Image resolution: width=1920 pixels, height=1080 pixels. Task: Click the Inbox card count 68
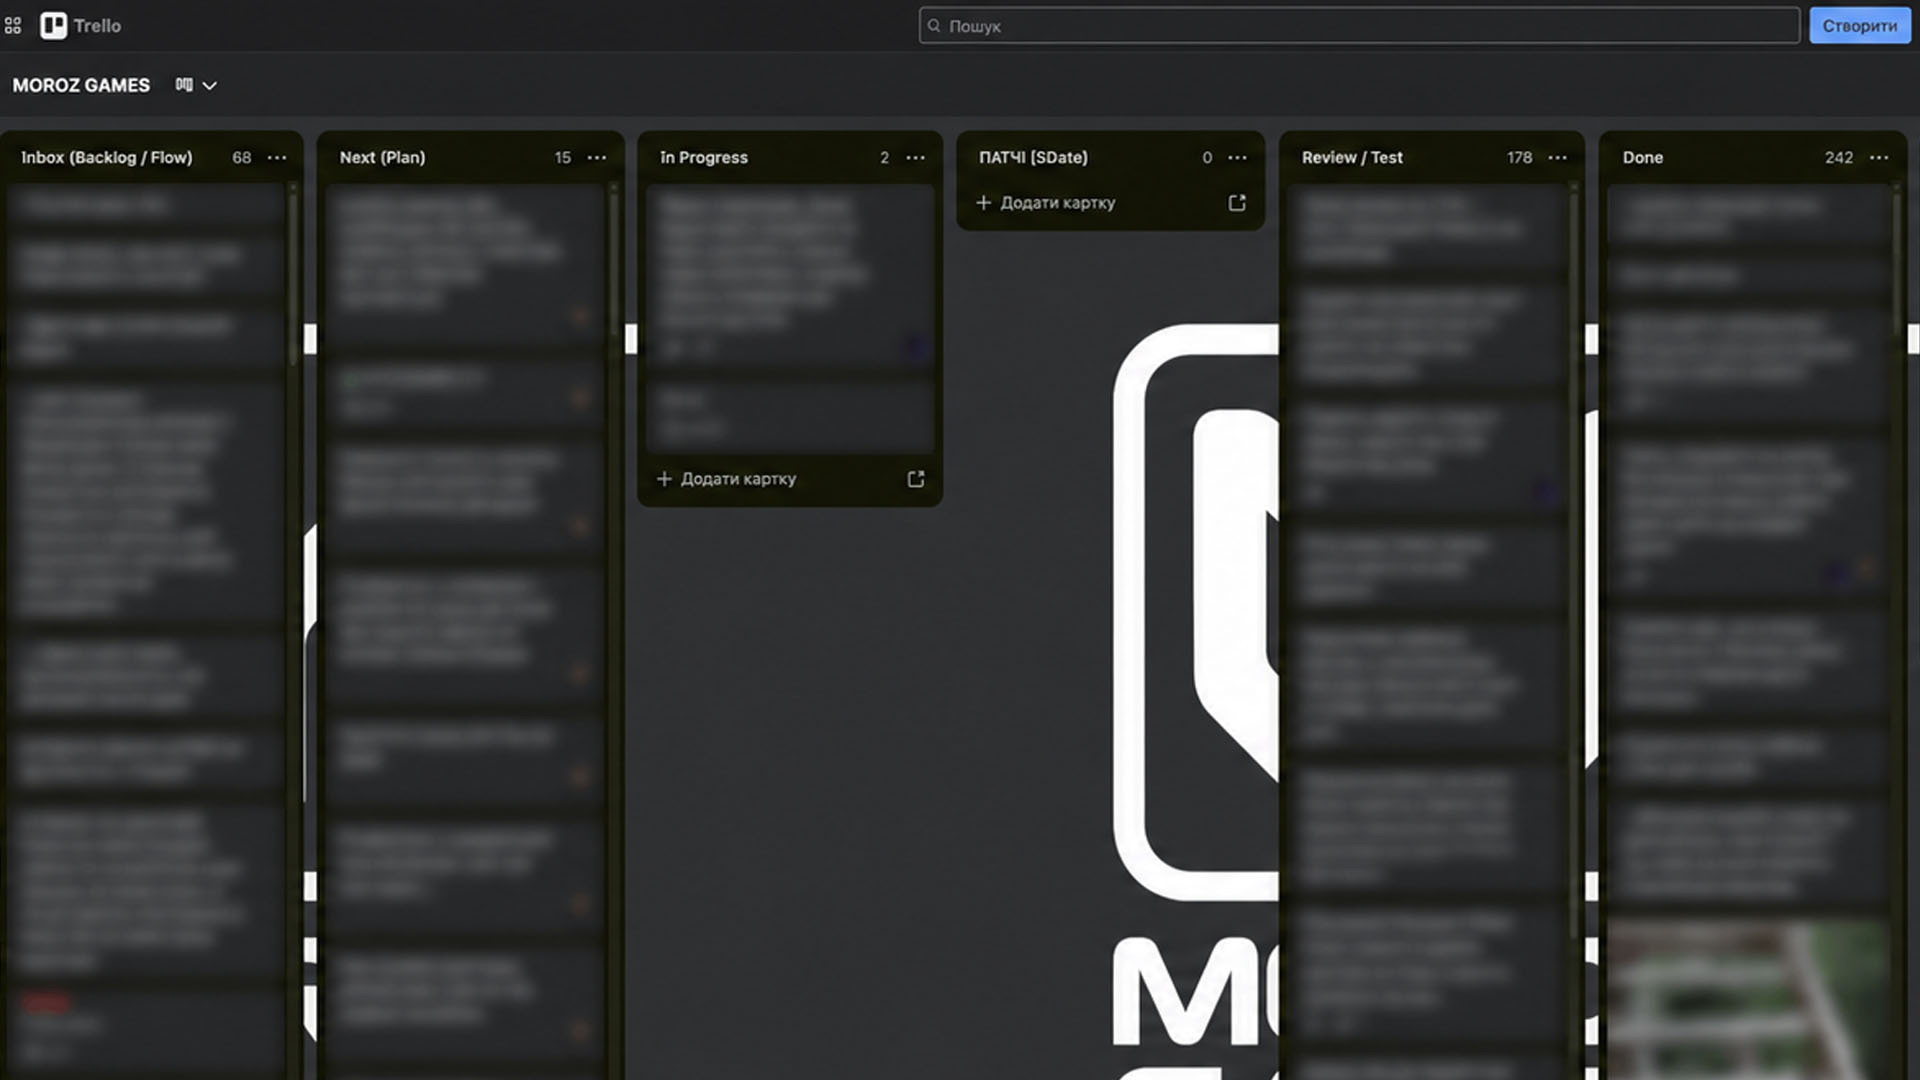(242, 158)
